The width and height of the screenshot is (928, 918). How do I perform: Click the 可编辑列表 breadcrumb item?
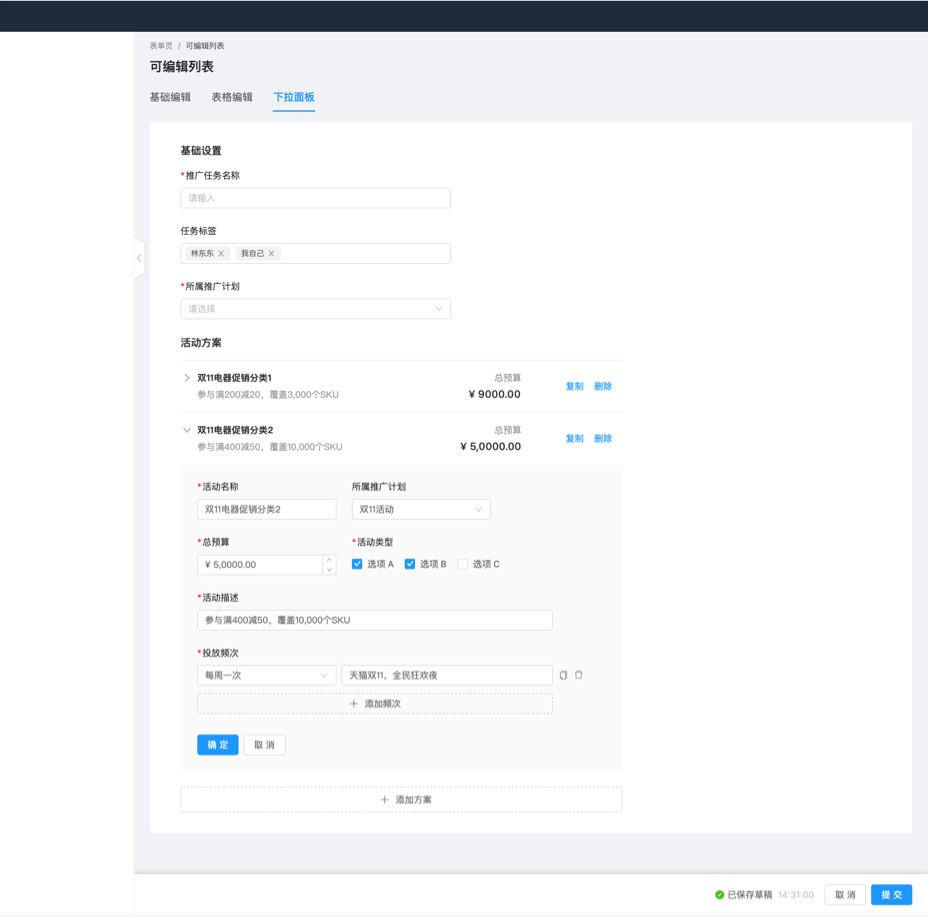pos(205,46)
